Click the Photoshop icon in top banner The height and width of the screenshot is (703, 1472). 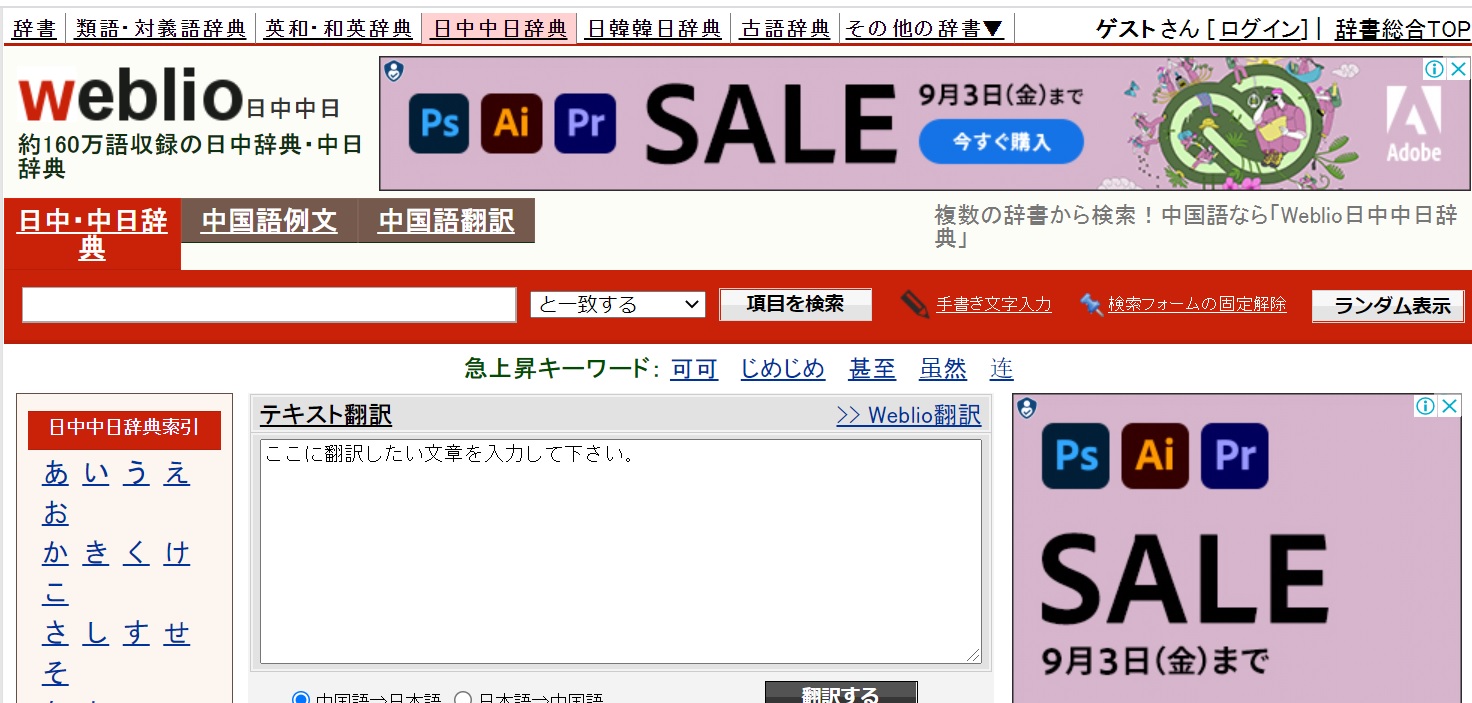(x=438, y=123)
